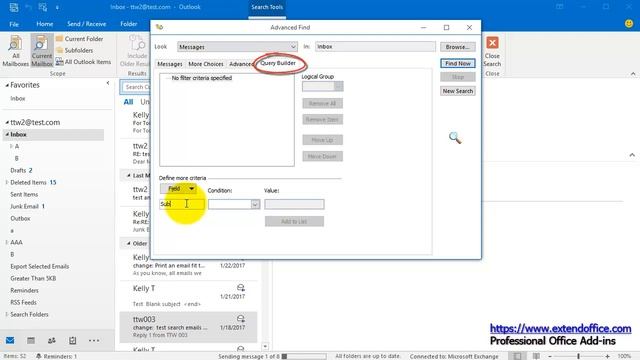The height and width of the screenshot is (360, 640).
Task: Open the Logical Group dropdown
Action: (x=322, y=86)
